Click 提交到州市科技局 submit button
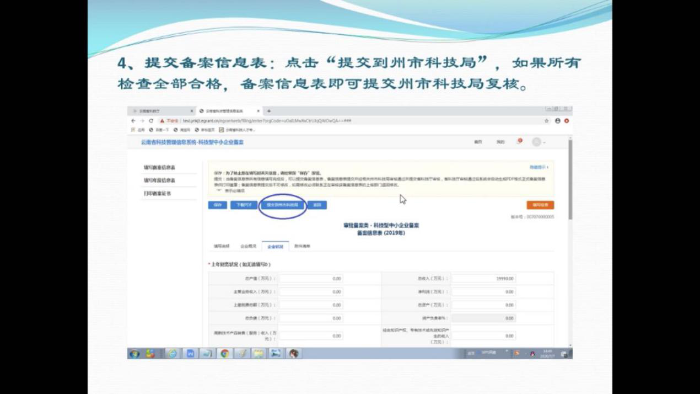The width and height of the screenshot is (700, 394). [x=282, y=205]
